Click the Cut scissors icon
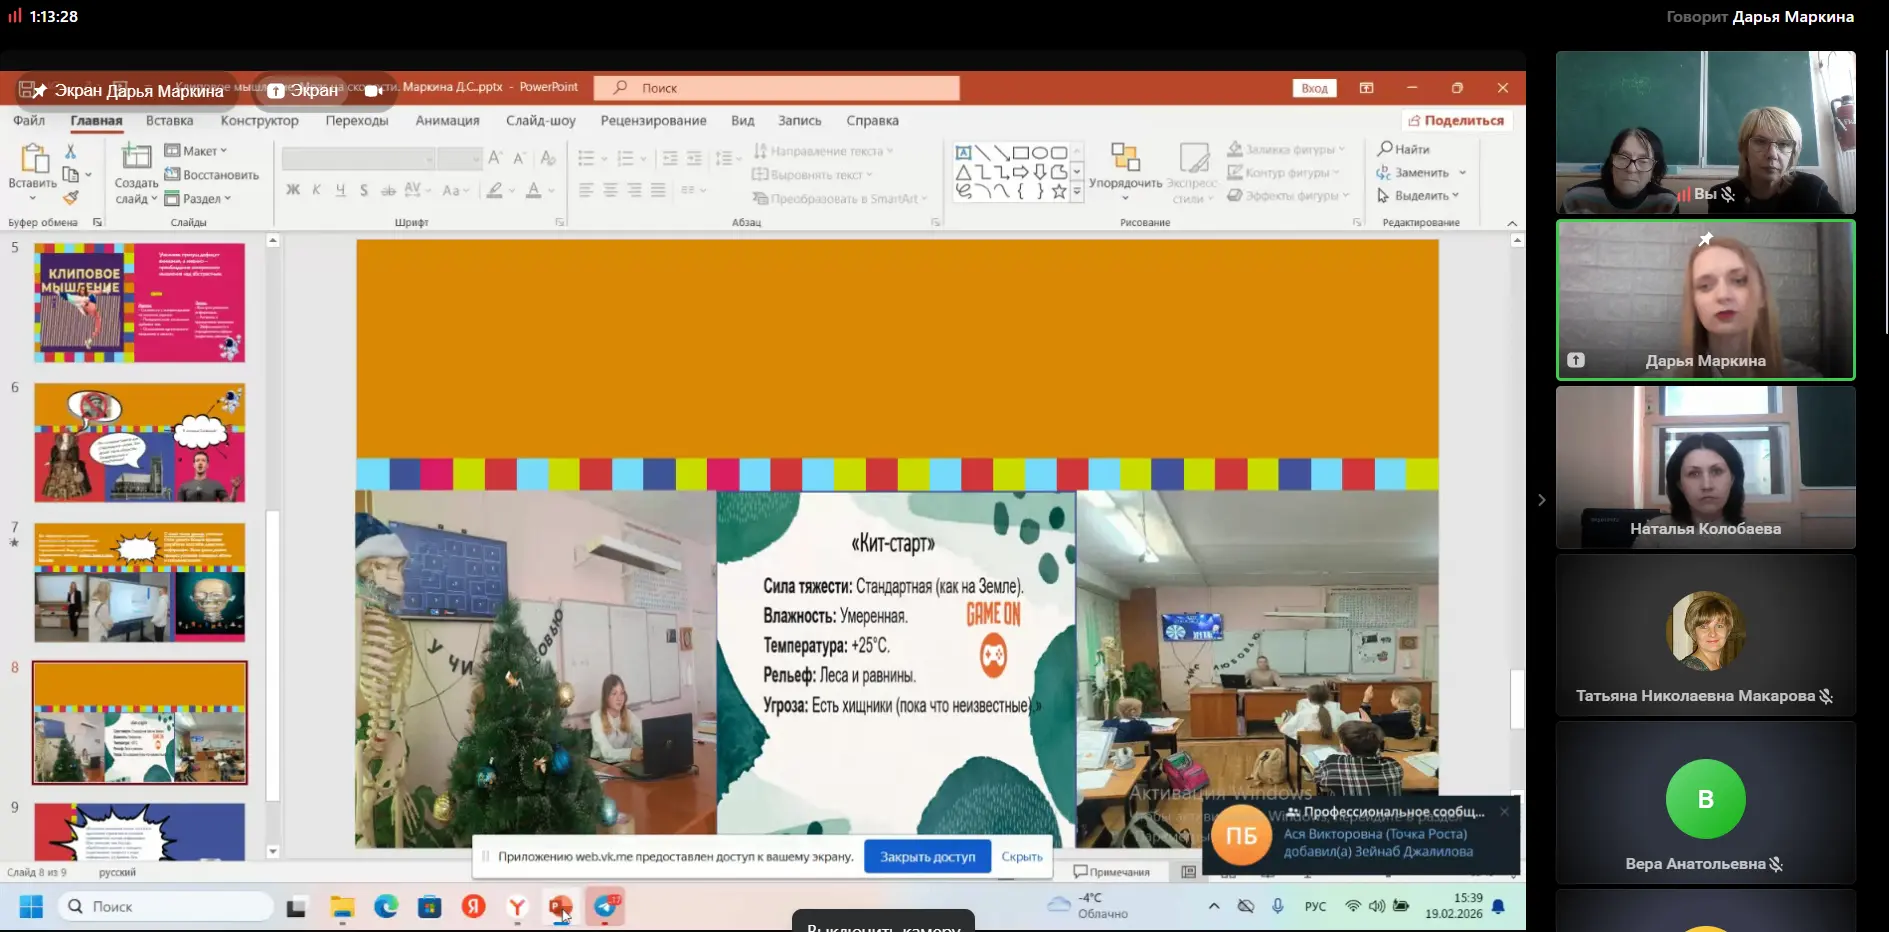Viewport: 1889px width, 932px height. tap(70, 151)
